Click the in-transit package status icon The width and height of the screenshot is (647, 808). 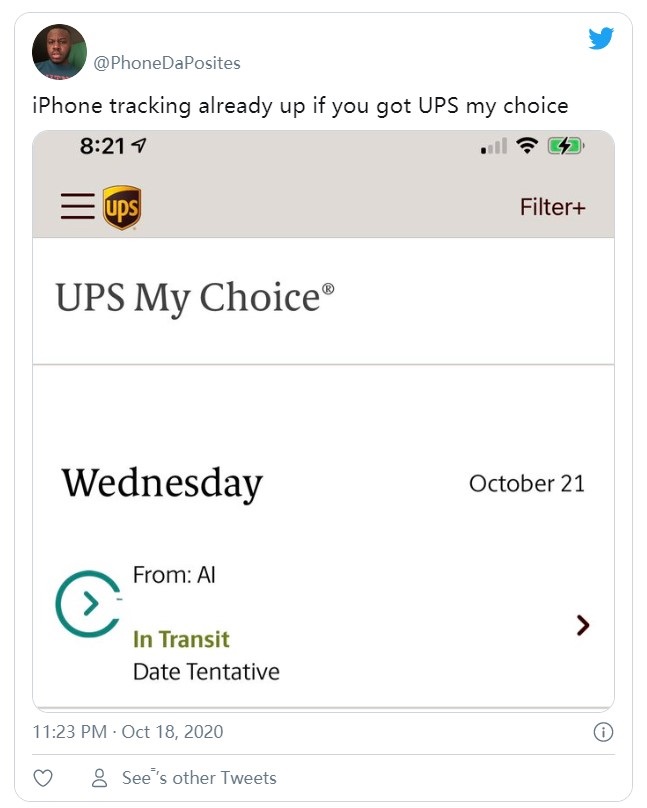click(87, 603)
